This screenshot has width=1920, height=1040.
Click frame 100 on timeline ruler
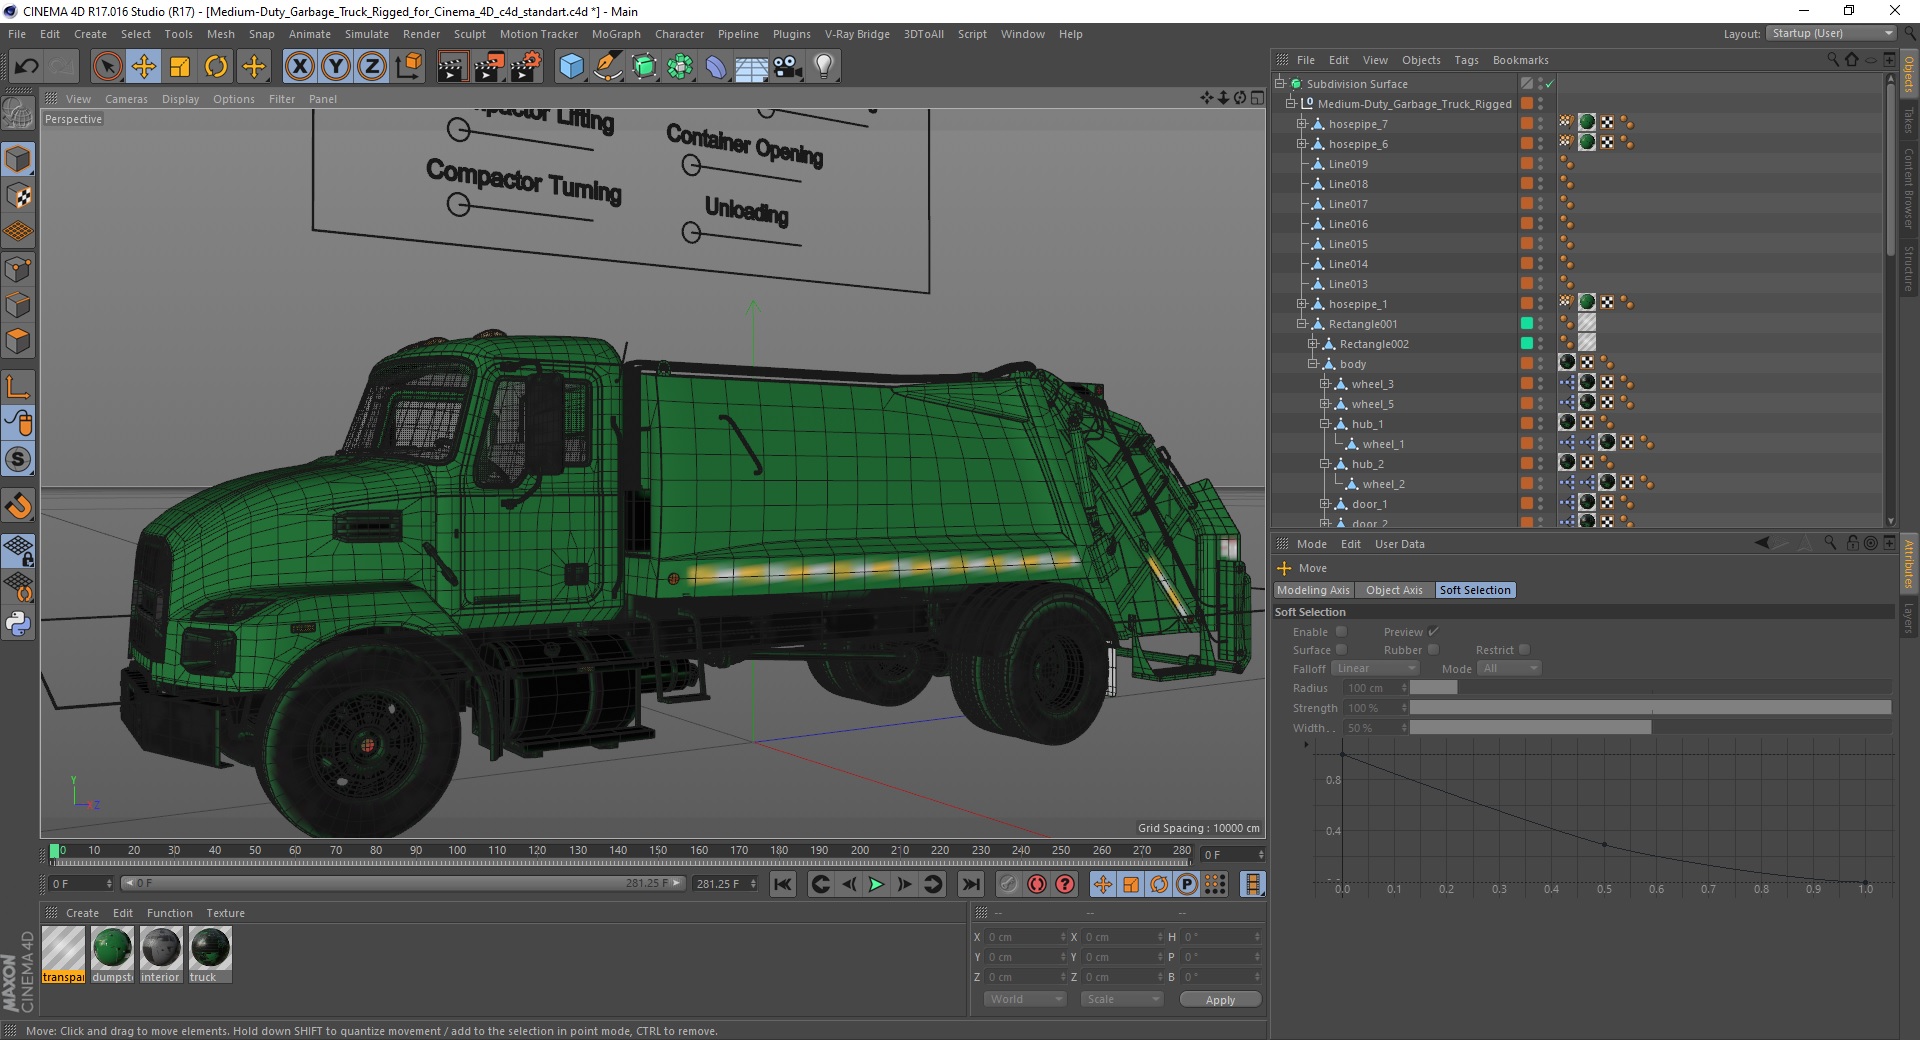tap(456, 851)
